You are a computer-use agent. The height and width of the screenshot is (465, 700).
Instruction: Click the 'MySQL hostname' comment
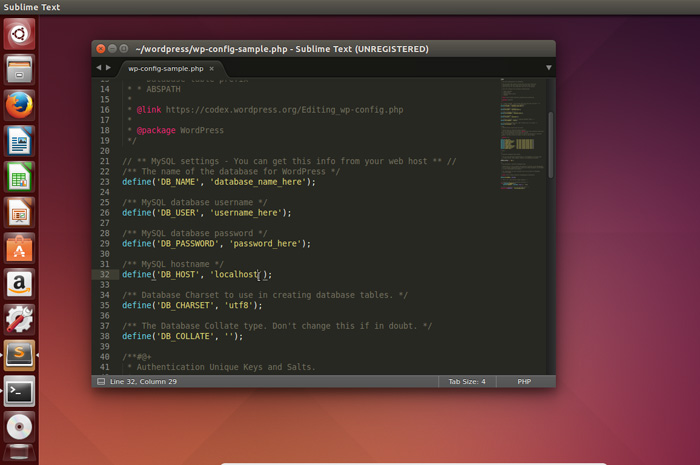tap(173, 264)
